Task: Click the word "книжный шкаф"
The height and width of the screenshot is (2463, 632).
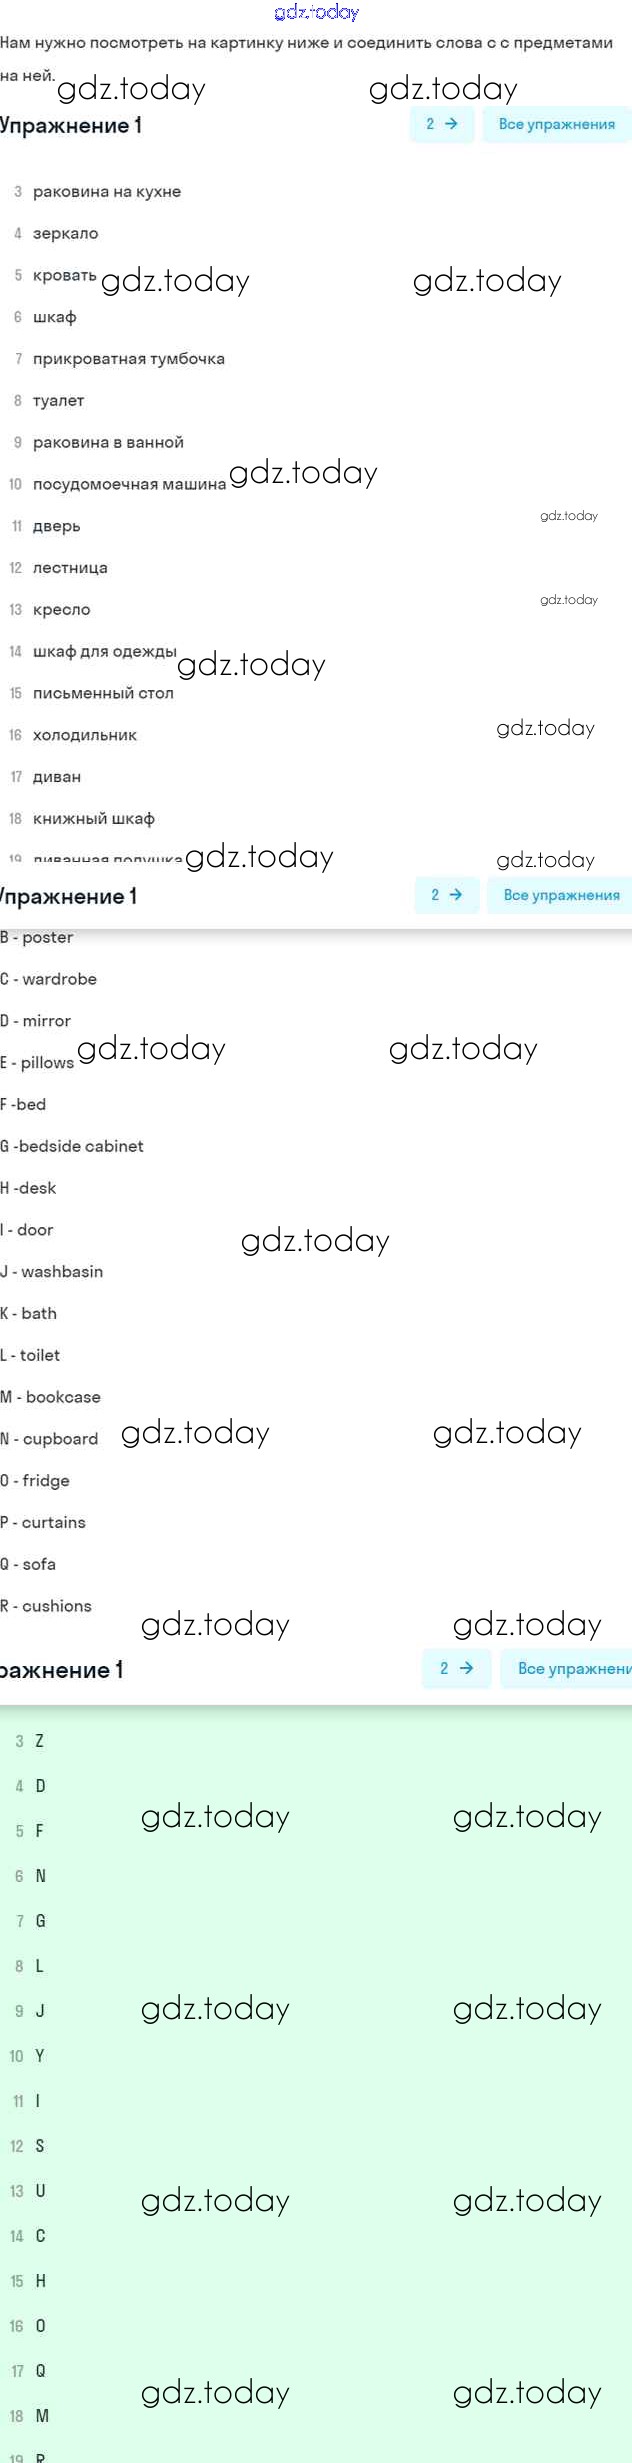Action: pos(94,819)
